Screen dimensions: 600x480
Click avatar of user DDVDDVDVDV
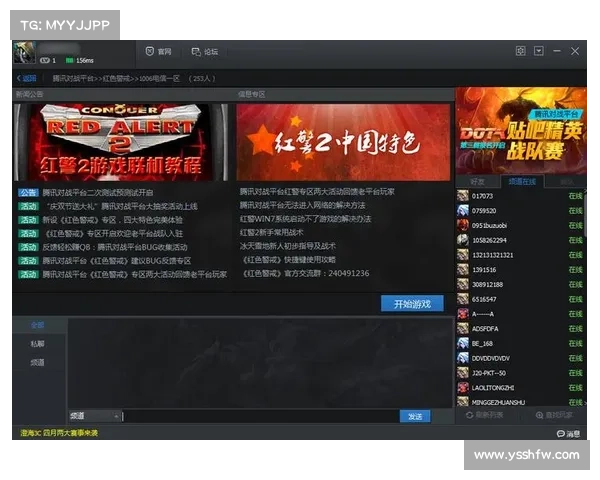coord(463,358)
